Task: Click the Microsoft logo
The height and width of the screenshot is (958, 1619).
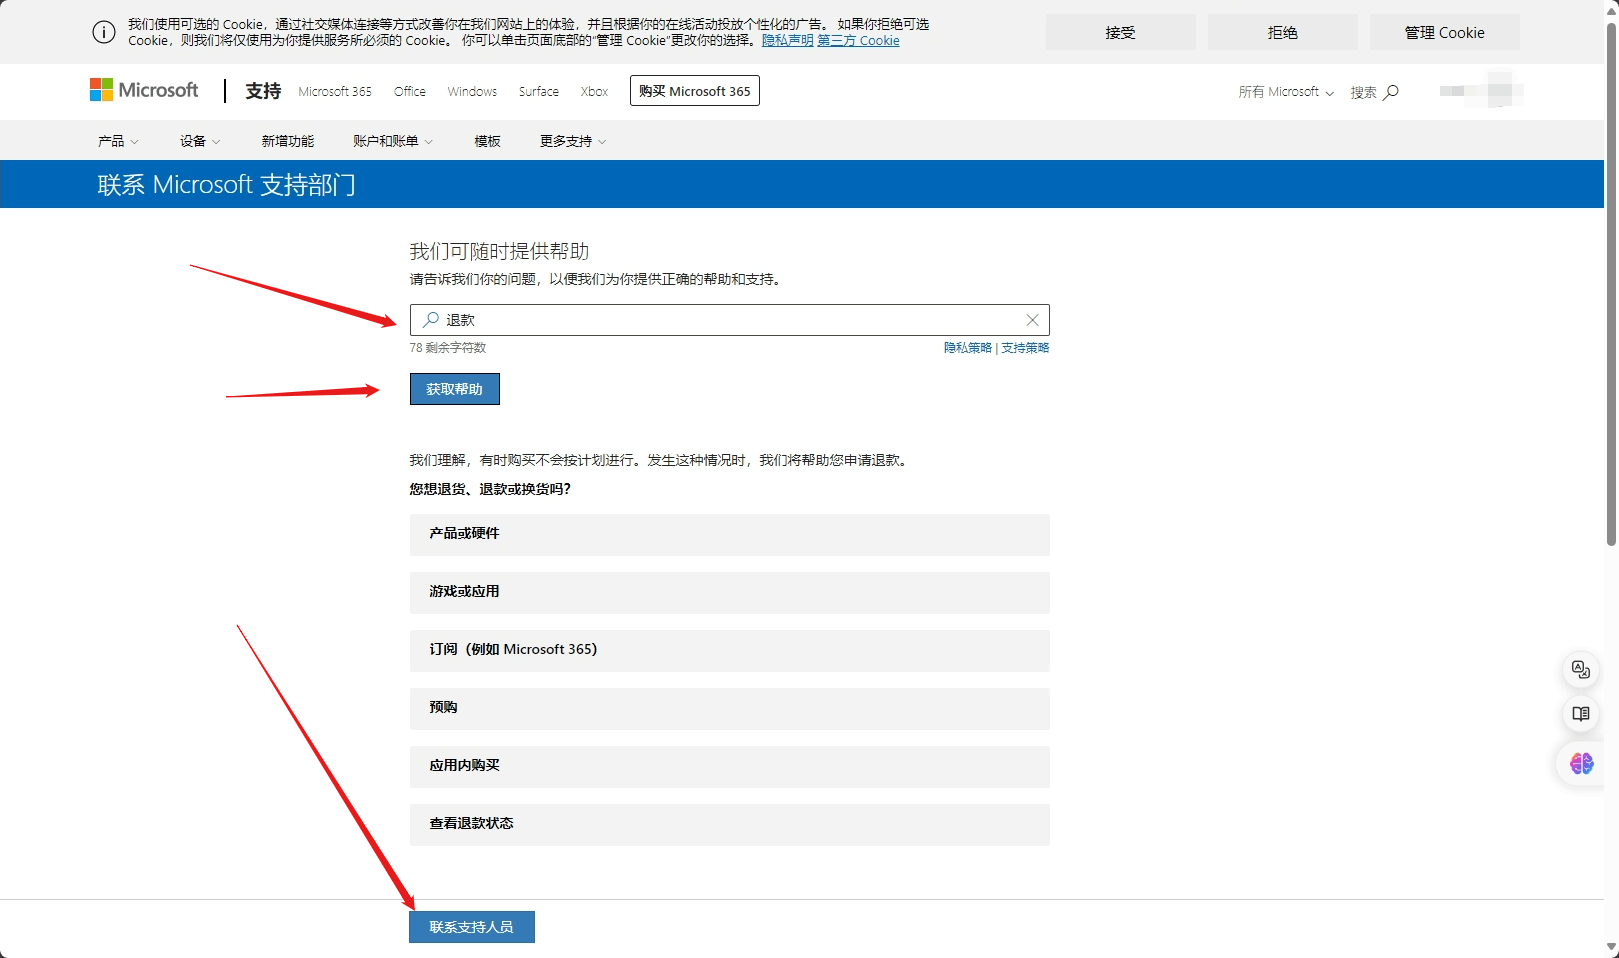Action: click(x=144, y=91)
